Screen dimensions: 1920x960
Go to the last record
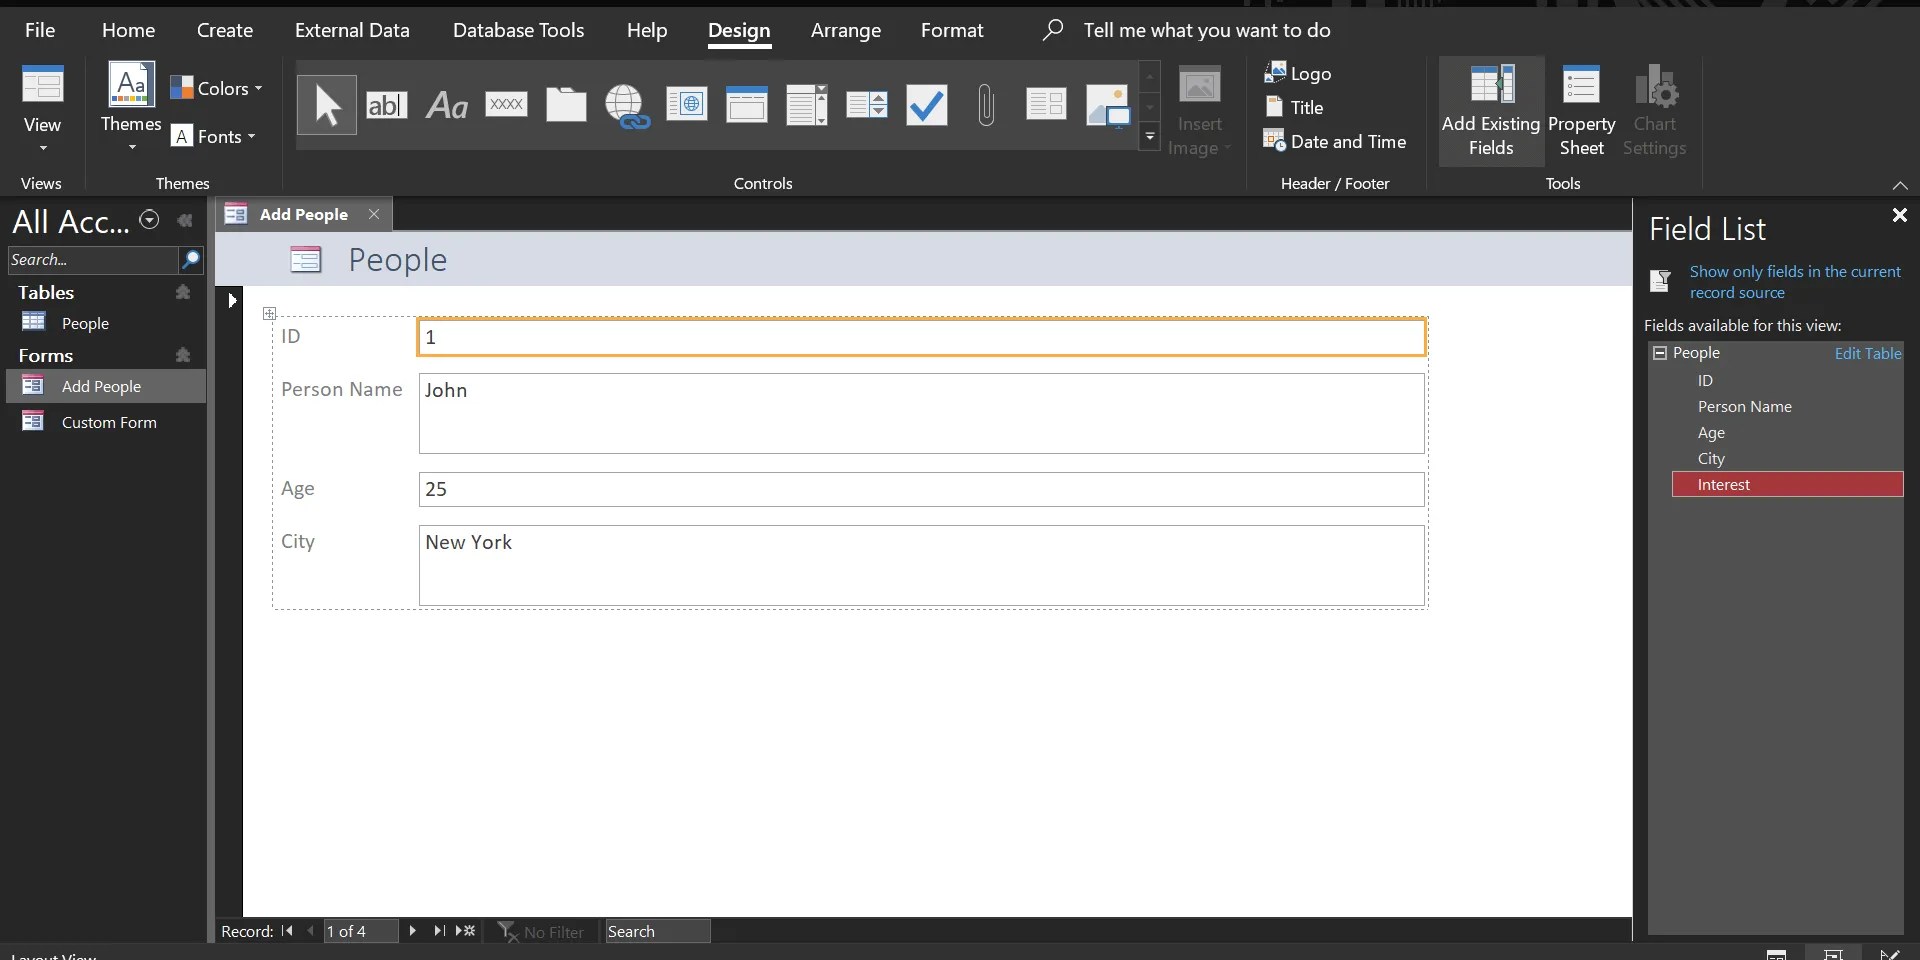440,931
